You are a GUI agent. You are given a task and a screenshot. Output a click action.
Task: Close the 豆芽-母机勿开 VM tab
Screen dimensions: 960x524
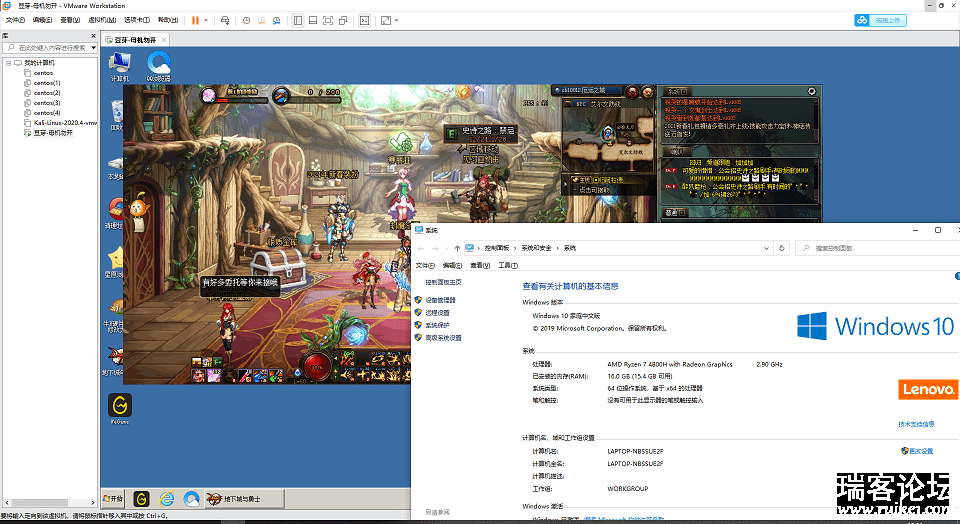[163, 40]
